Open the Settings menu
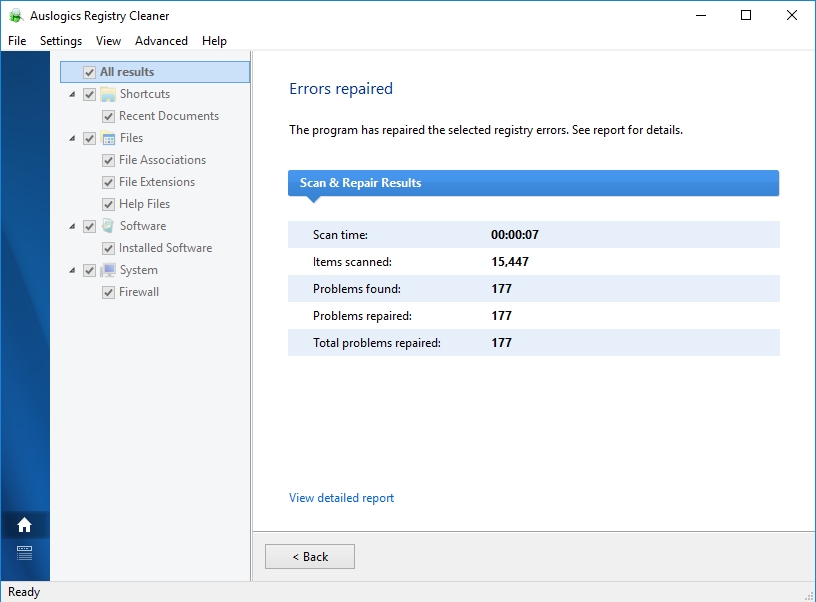This screenshot has height=602, width=816. pos(61,41)
